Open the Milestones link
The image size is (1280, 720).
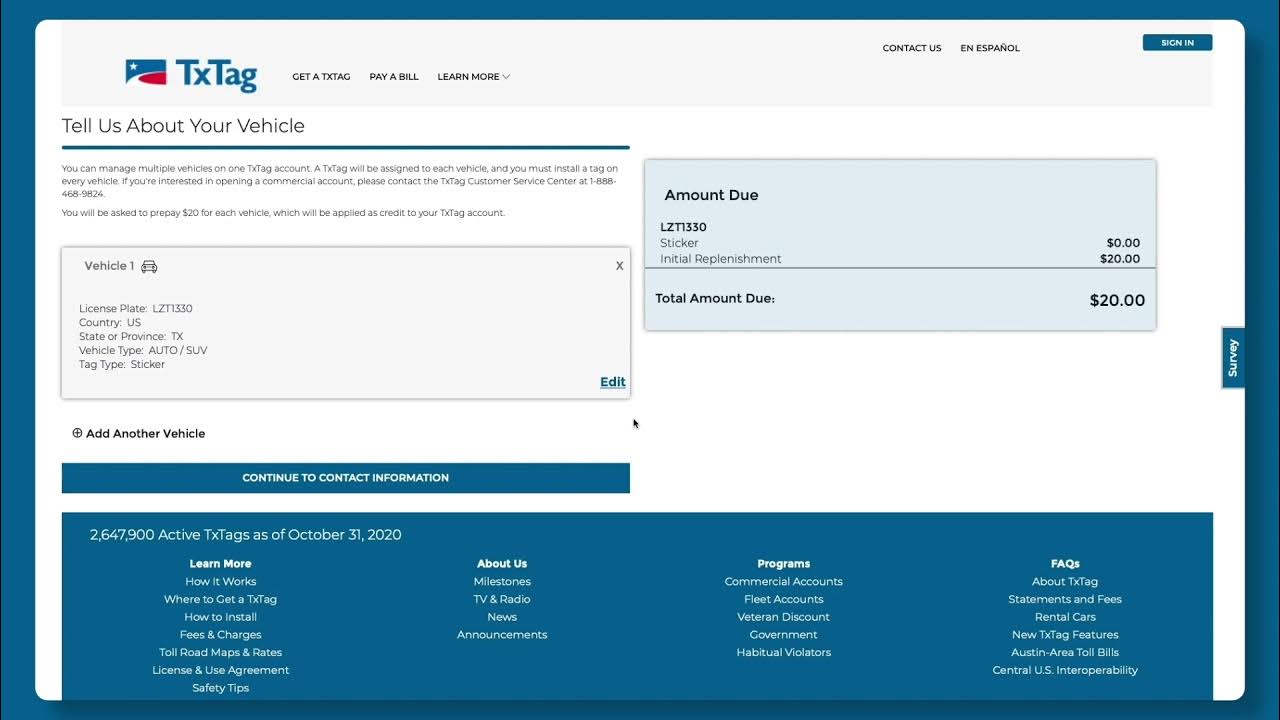[502, 582]
